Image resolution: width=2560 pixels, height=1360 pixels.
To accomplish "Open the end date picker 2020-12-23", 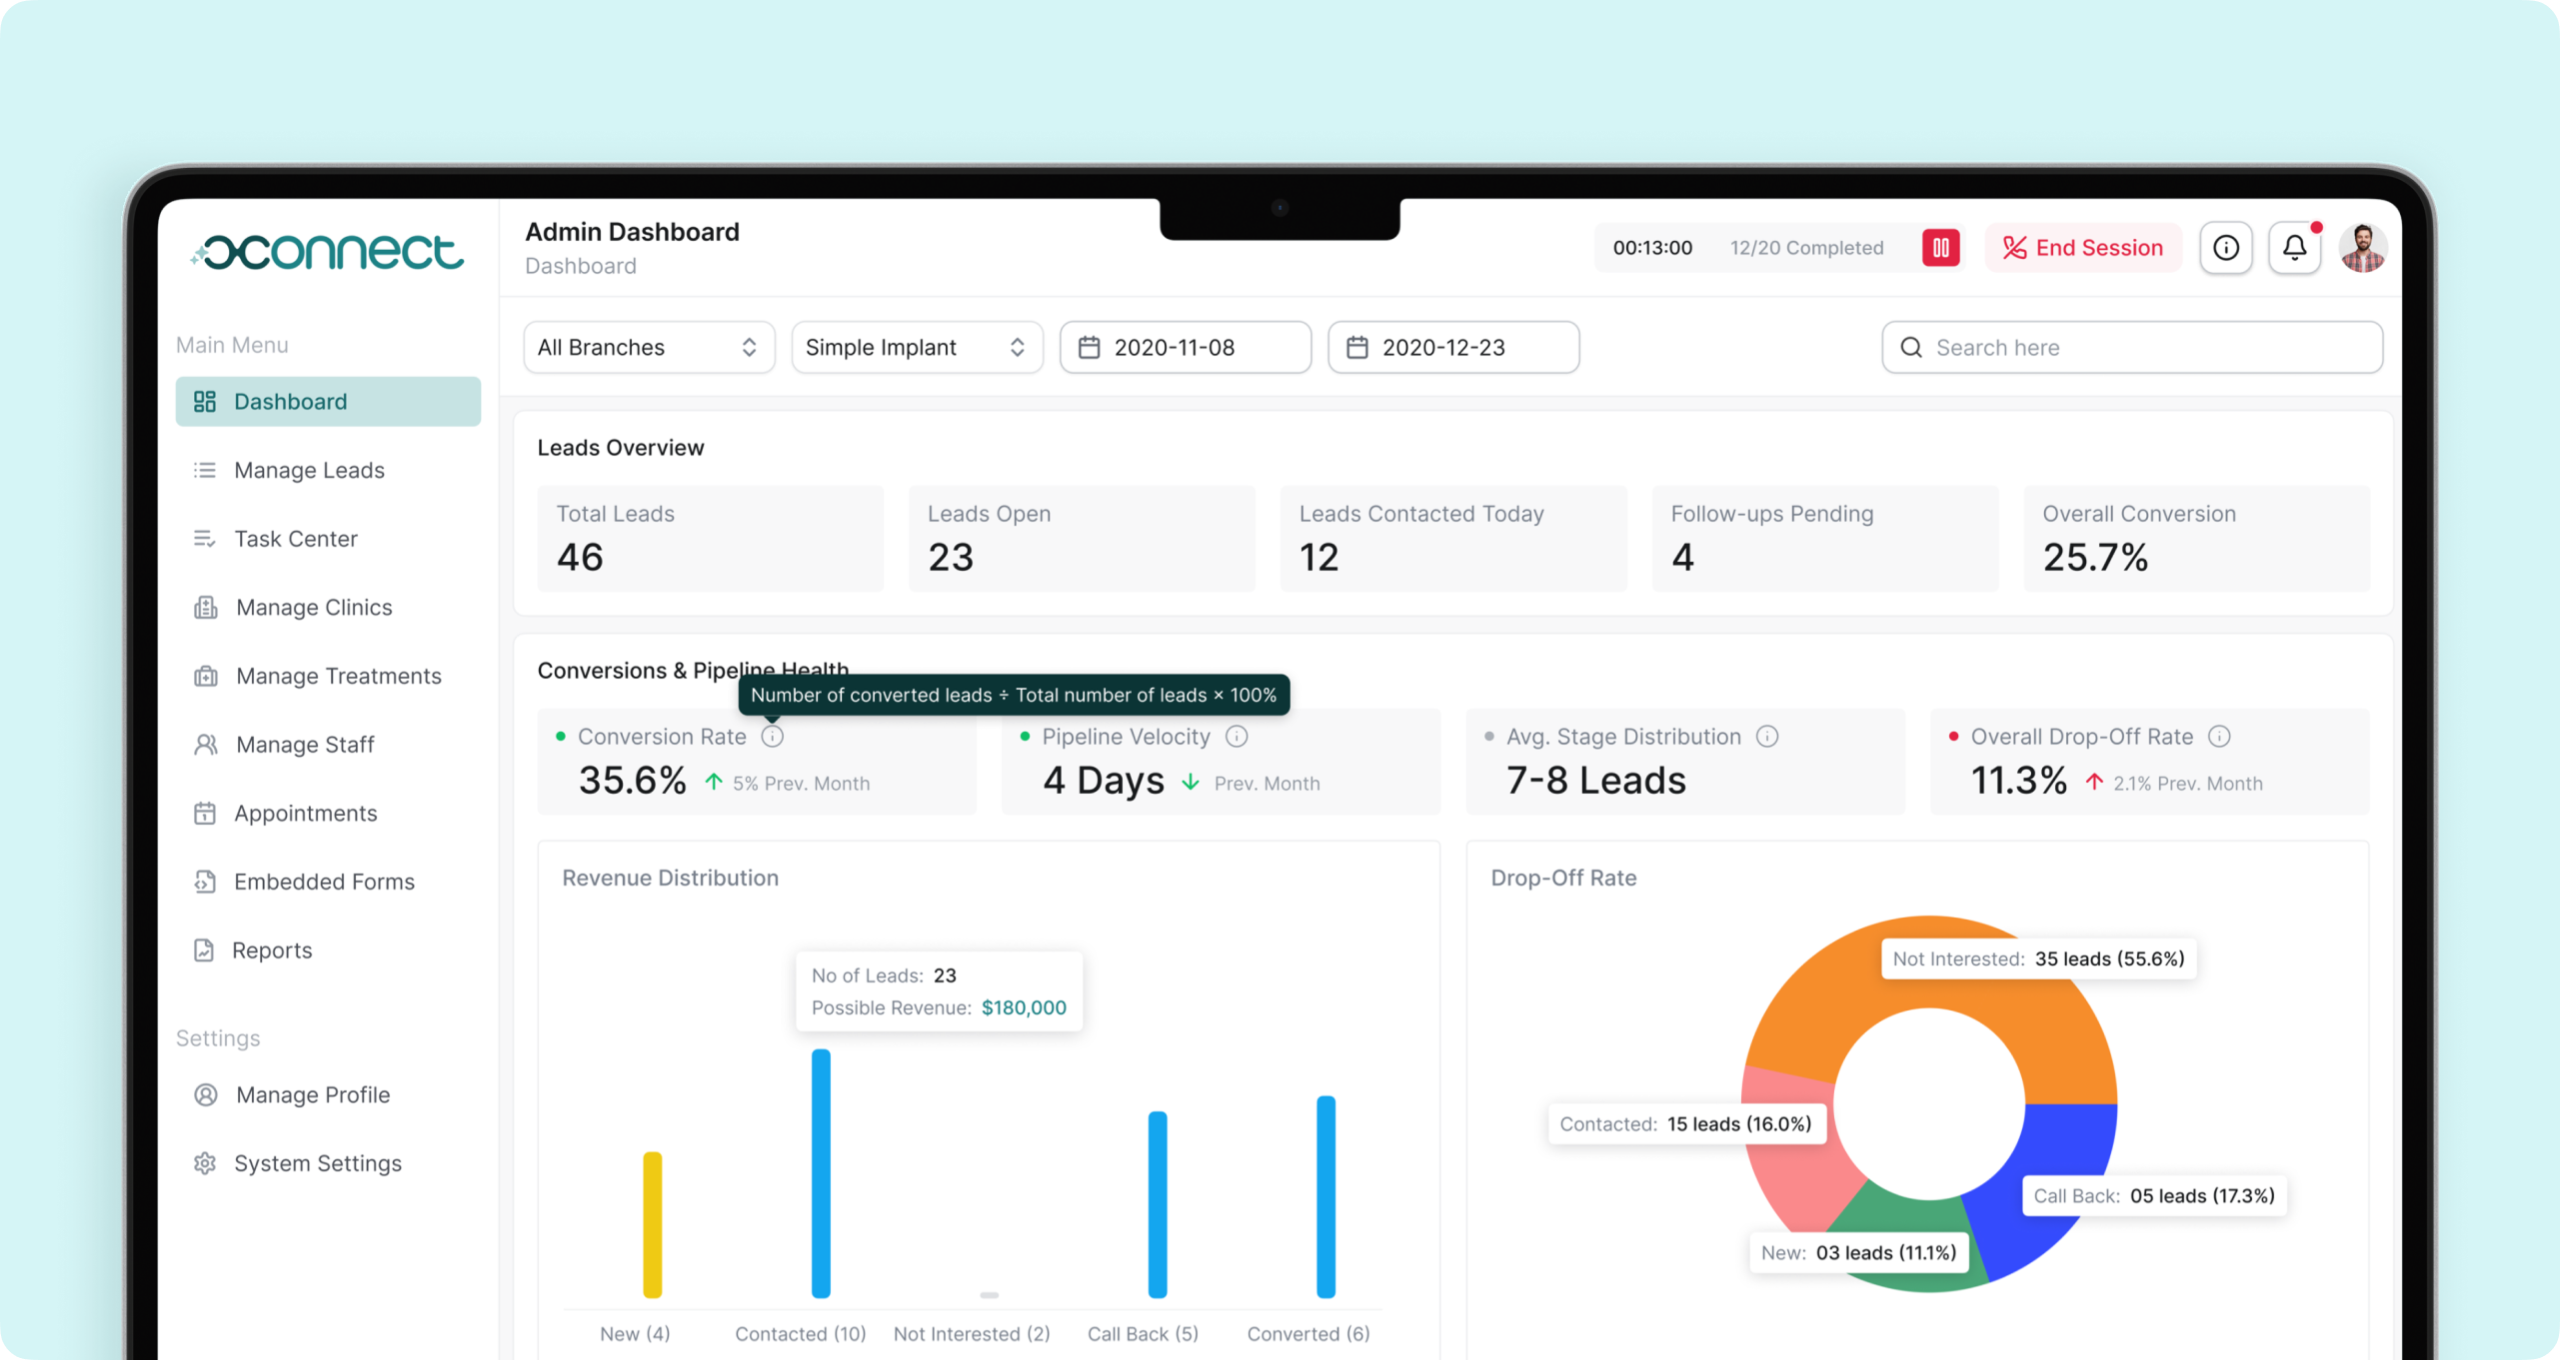I will pyautogui.click(x=1453, y=347).
